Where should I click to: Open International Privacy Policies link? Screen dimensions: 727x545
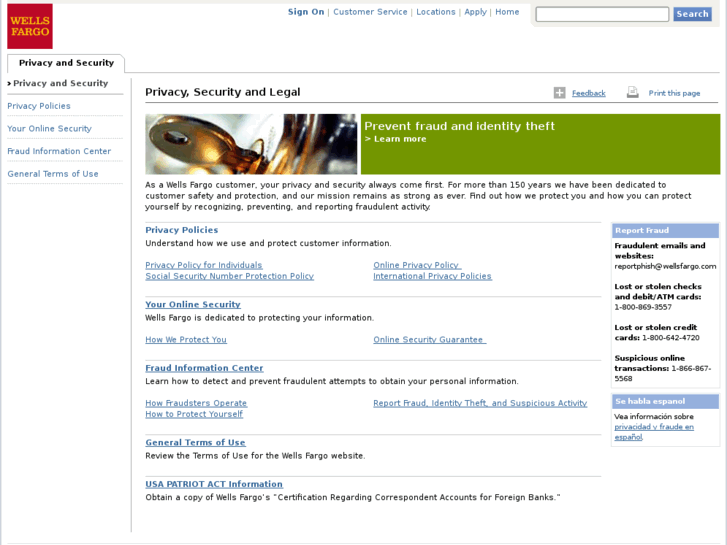(x=433, y=276)
